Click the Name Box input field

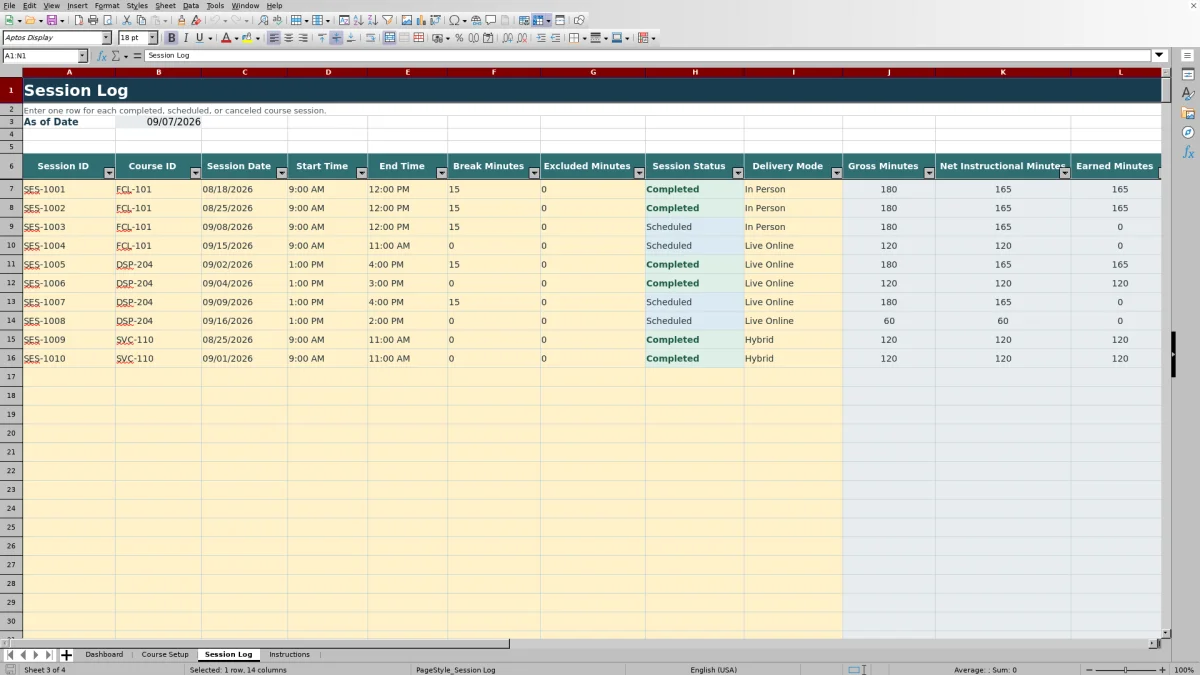click(40, 56)
